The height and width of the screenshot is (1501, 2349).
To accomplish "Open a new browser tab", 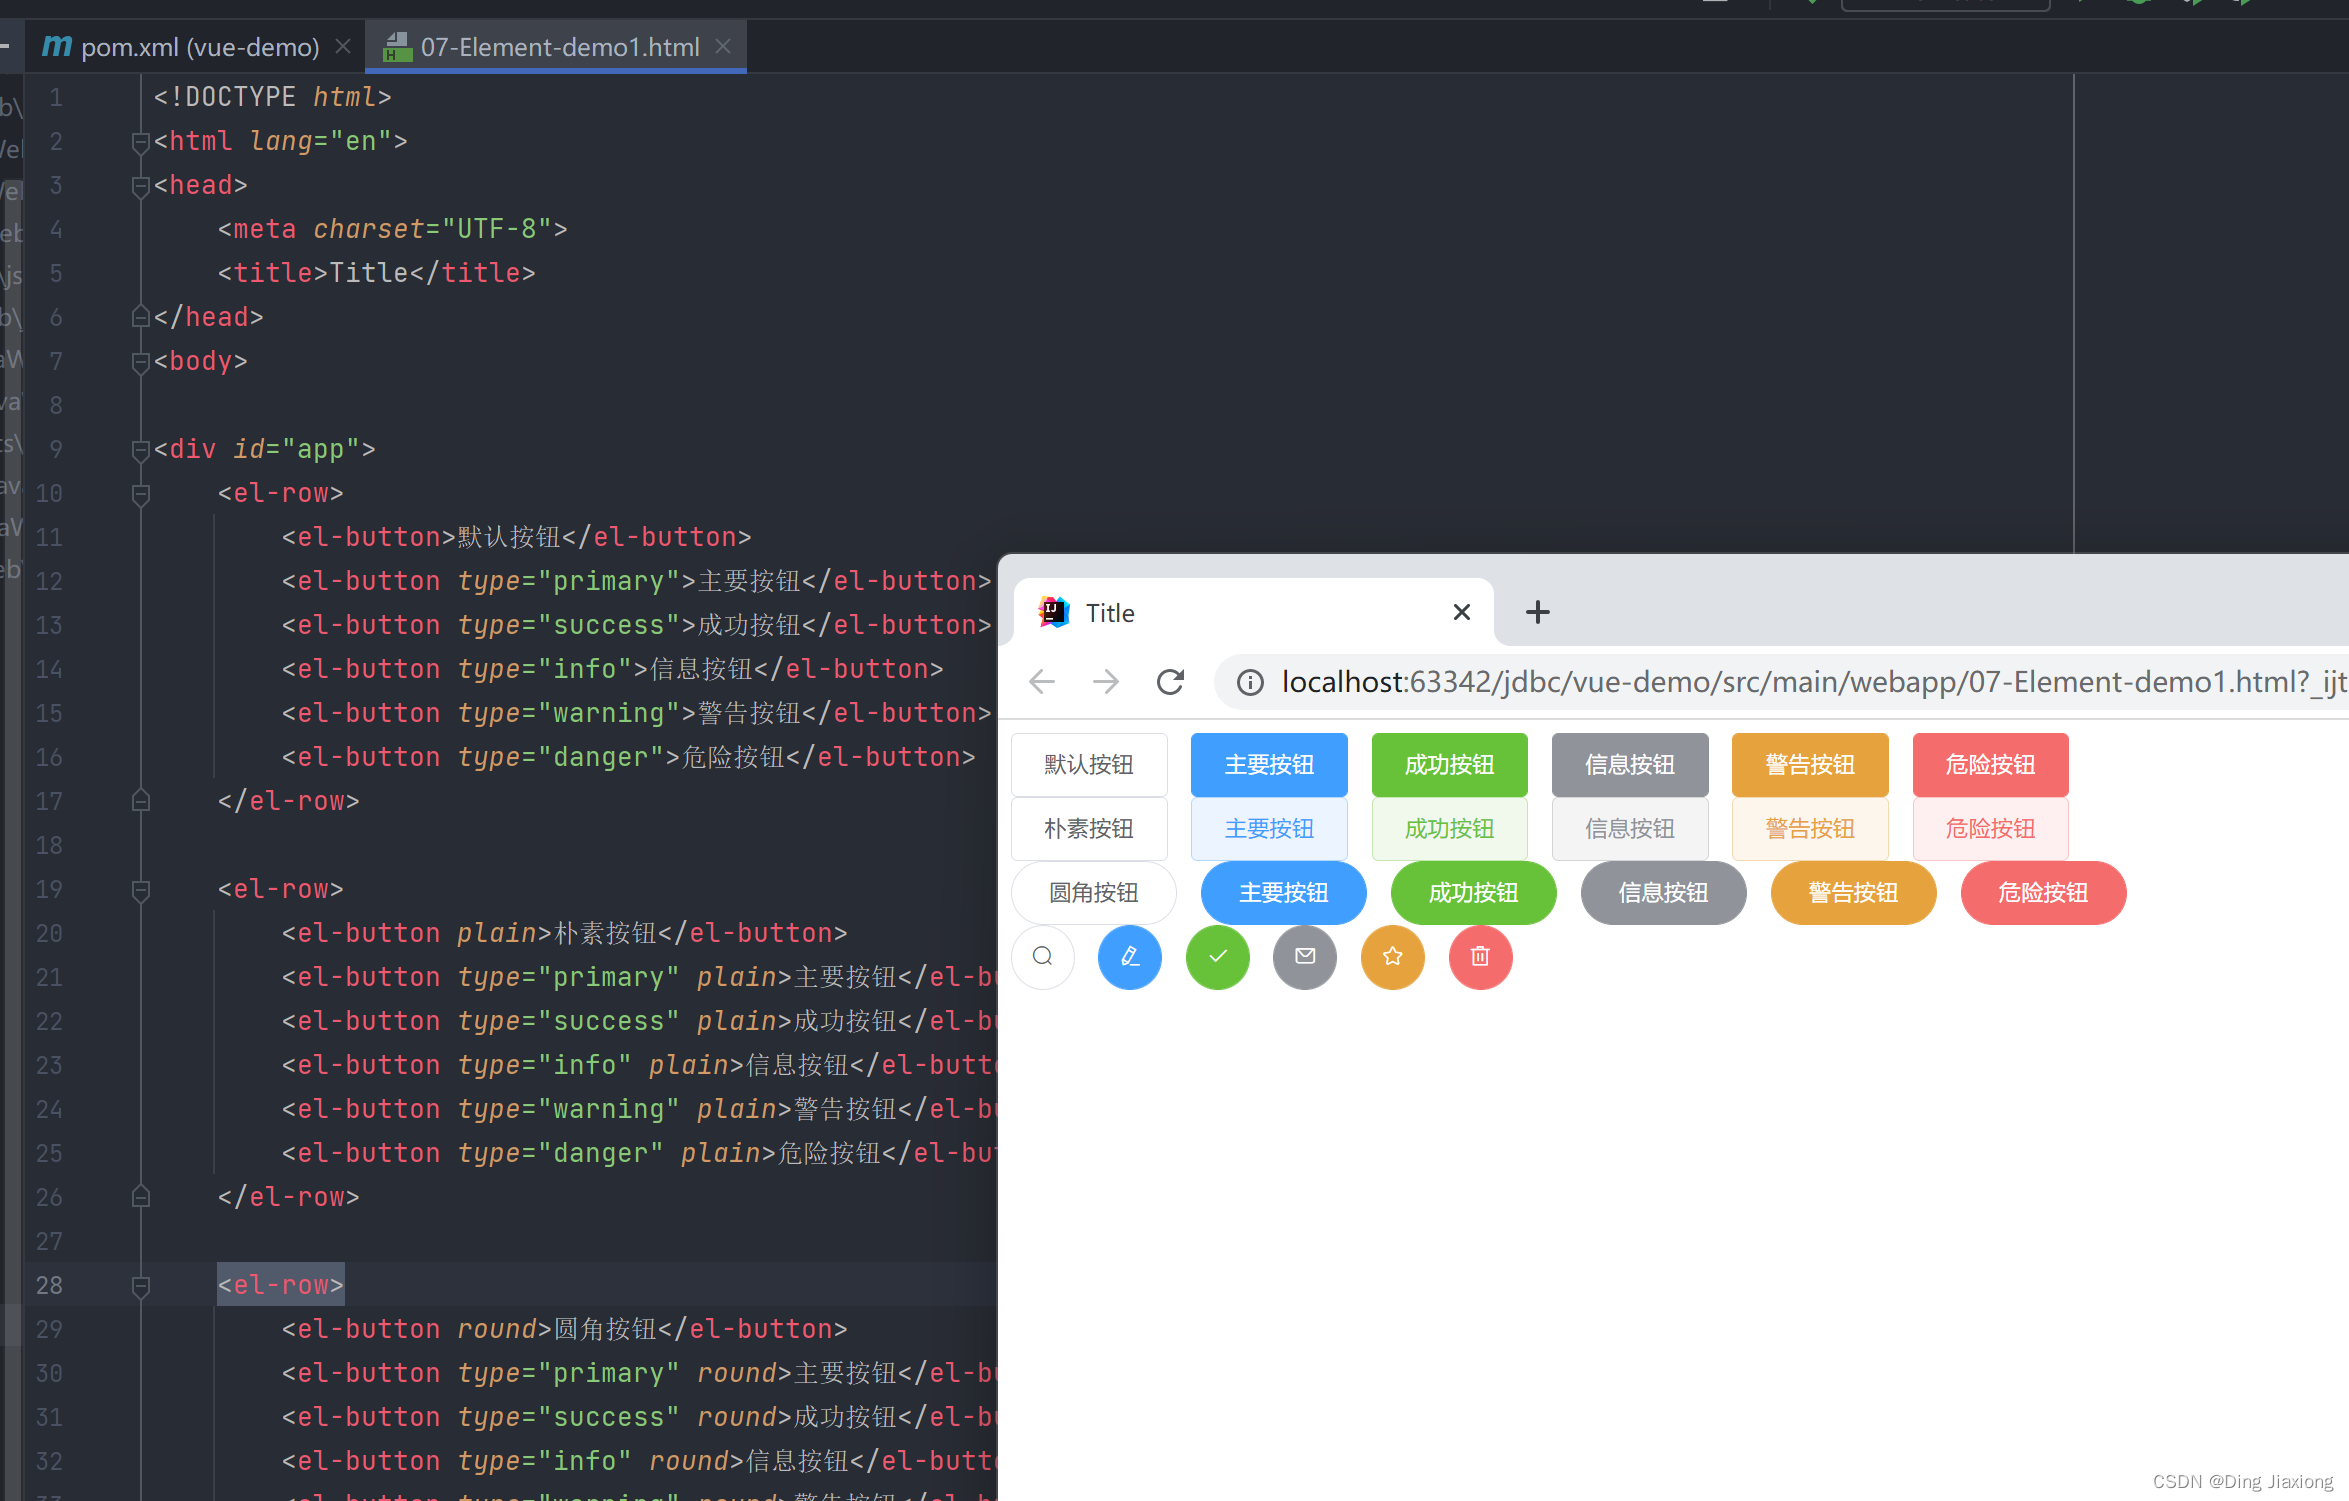I will 1537,612.
